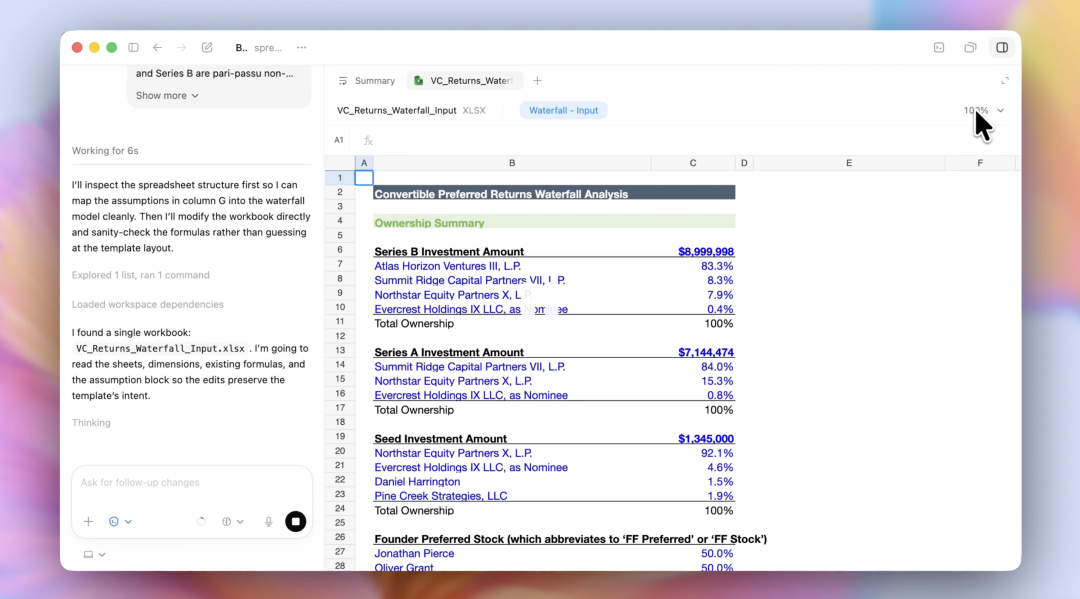Add a new tab with plus button
The height and width of the screenshot is (599, 1080).
click(x=537, y=80)
